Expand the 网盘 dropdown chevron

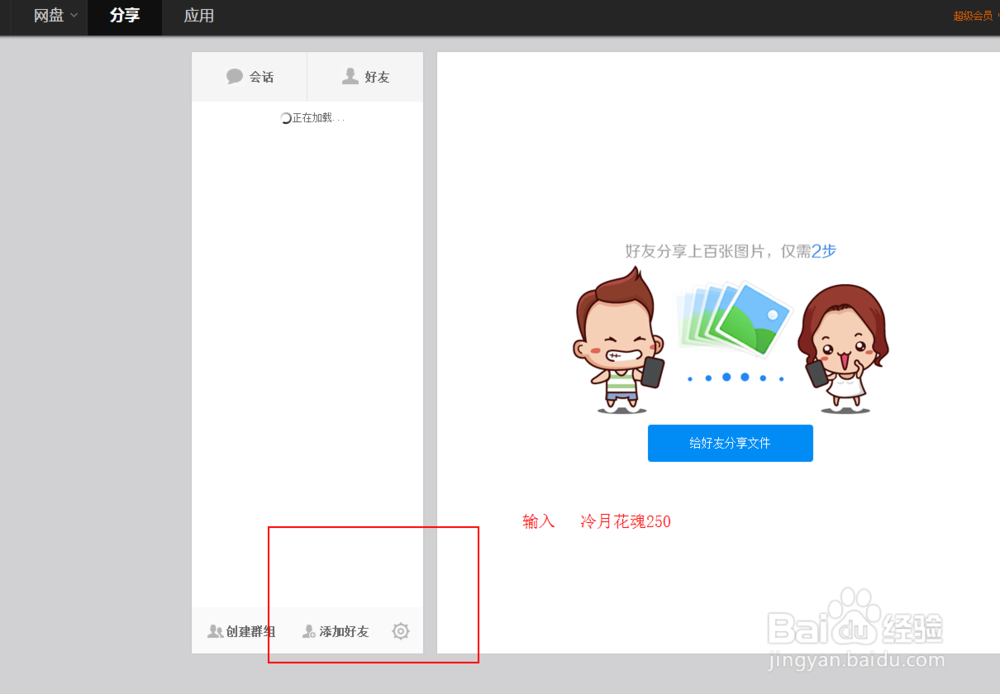tap(76, 17)
